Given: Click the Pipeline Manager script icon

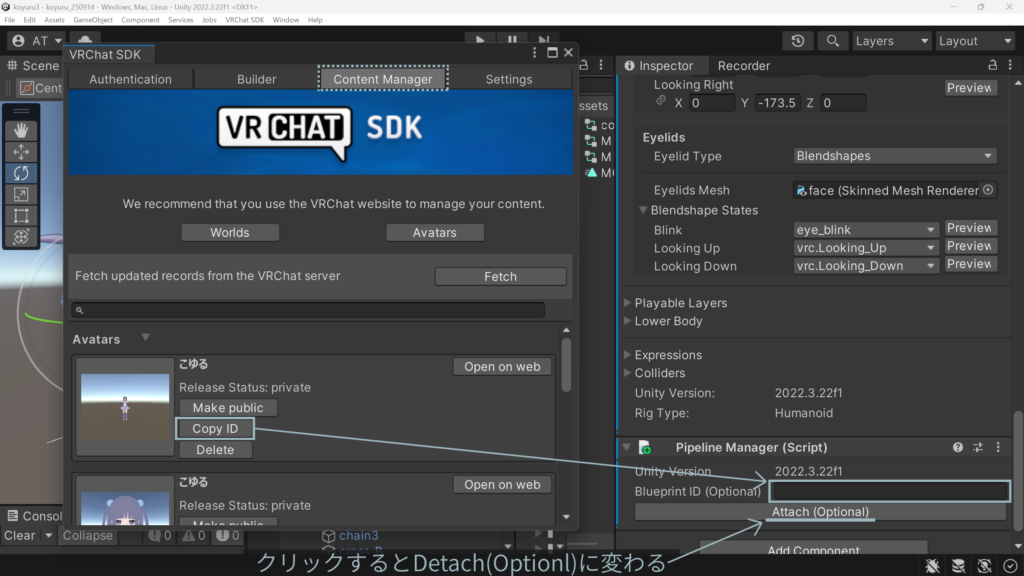Looking at the screenshot, I should point(645,447).
